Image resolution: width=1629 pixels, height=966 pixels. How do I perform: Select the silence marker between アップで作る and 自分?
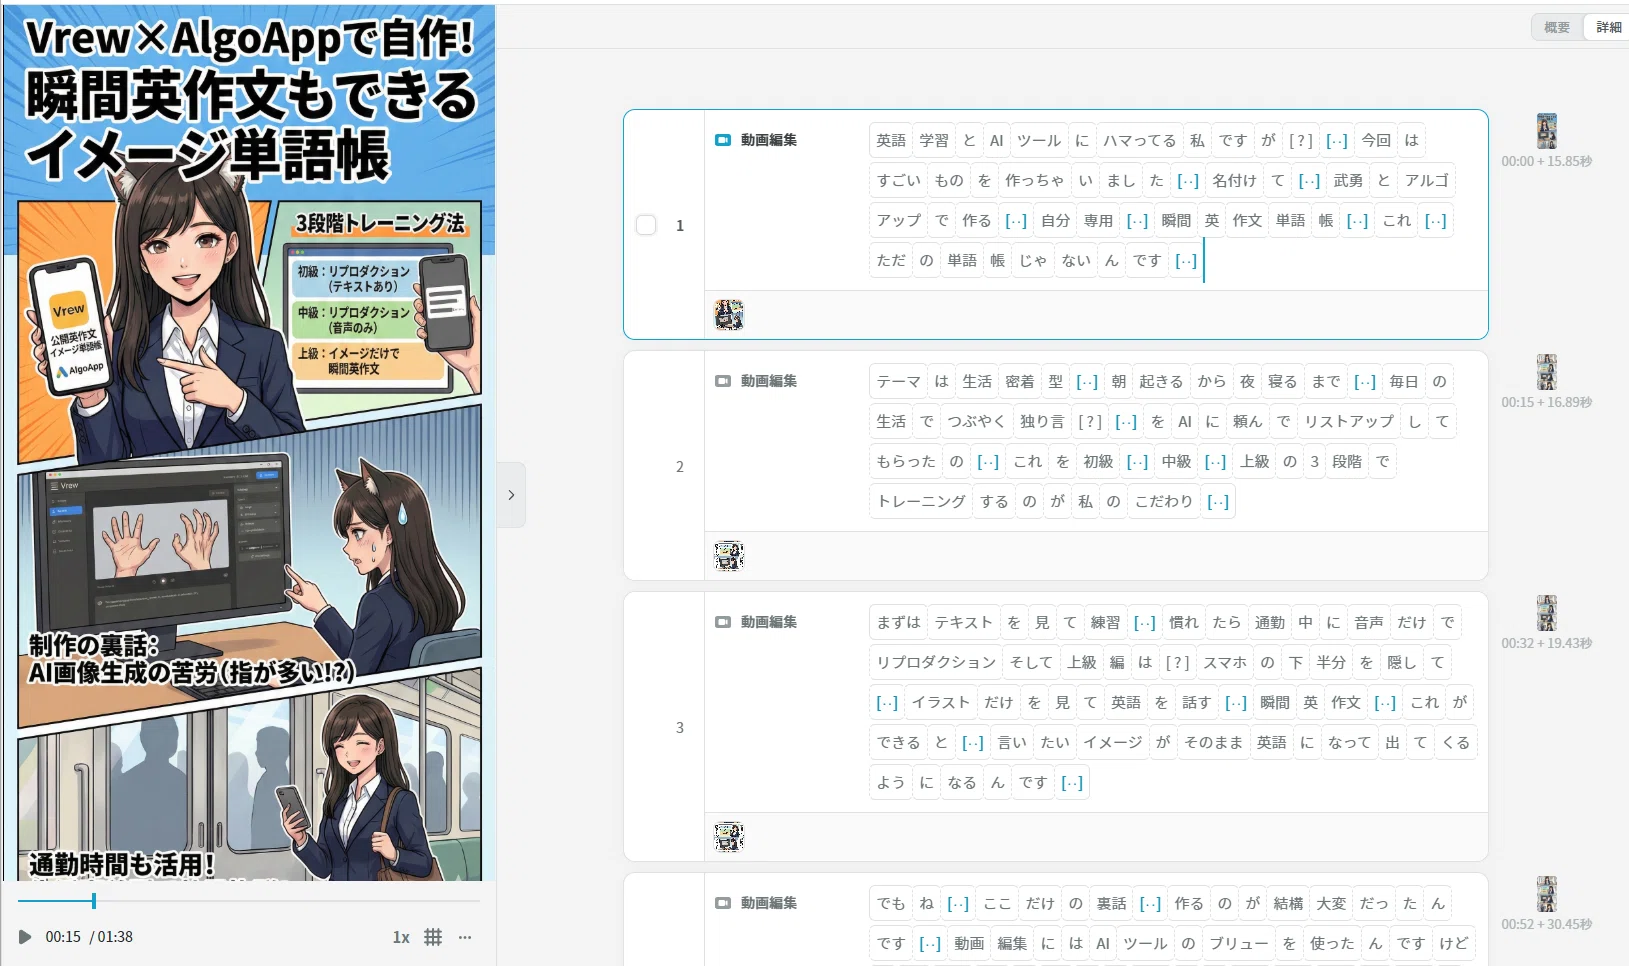1016,221
